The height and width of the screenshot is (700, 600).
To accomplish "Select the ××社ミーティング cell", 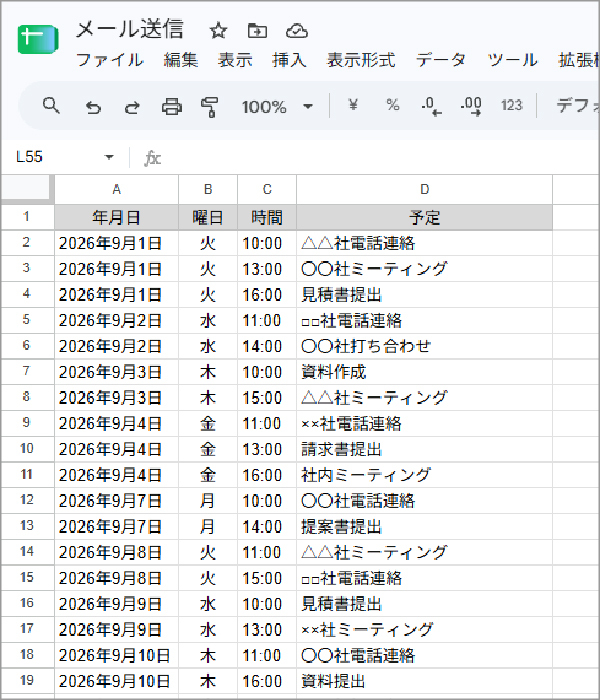I will (x=425, y=629).
